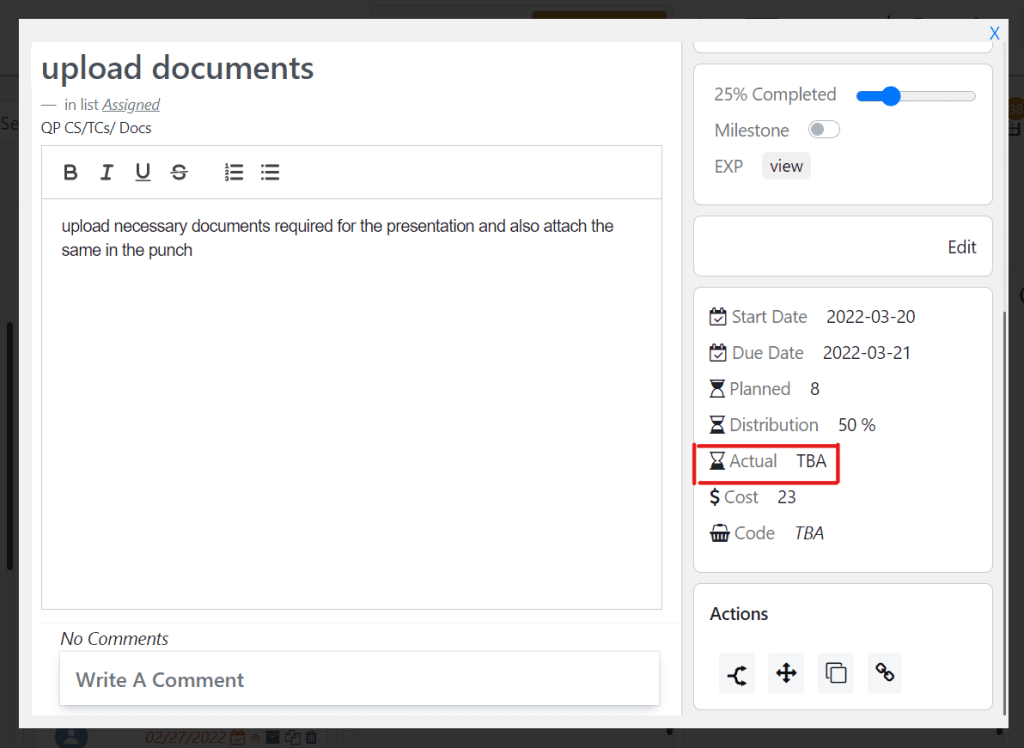Click the Planned hourglass icon
The width and height of the screenshot is (1024, 748).
pos(717,389)
